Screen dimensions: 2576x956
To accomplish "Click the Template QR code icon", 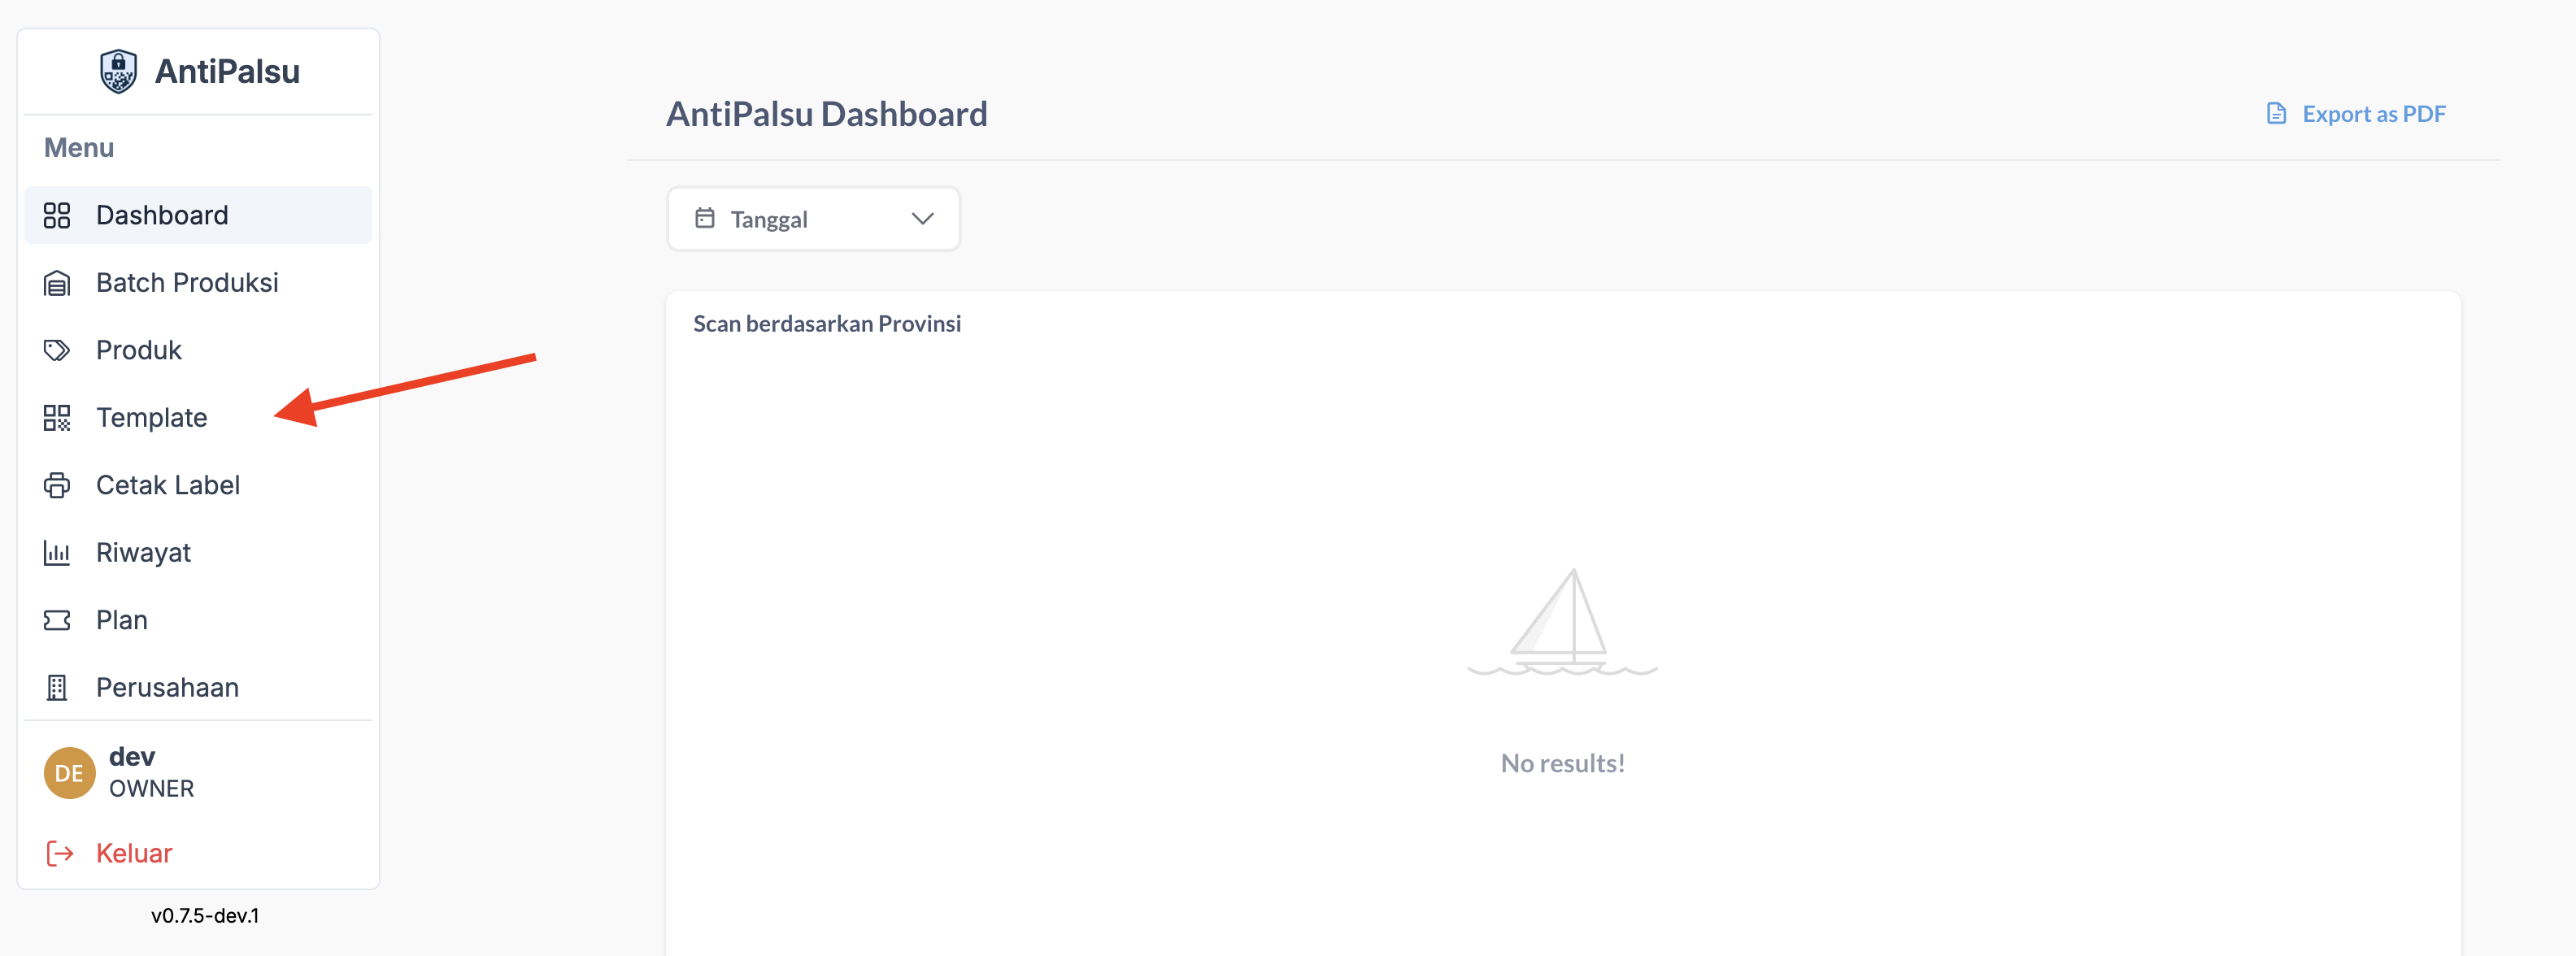I will point(57,418).
